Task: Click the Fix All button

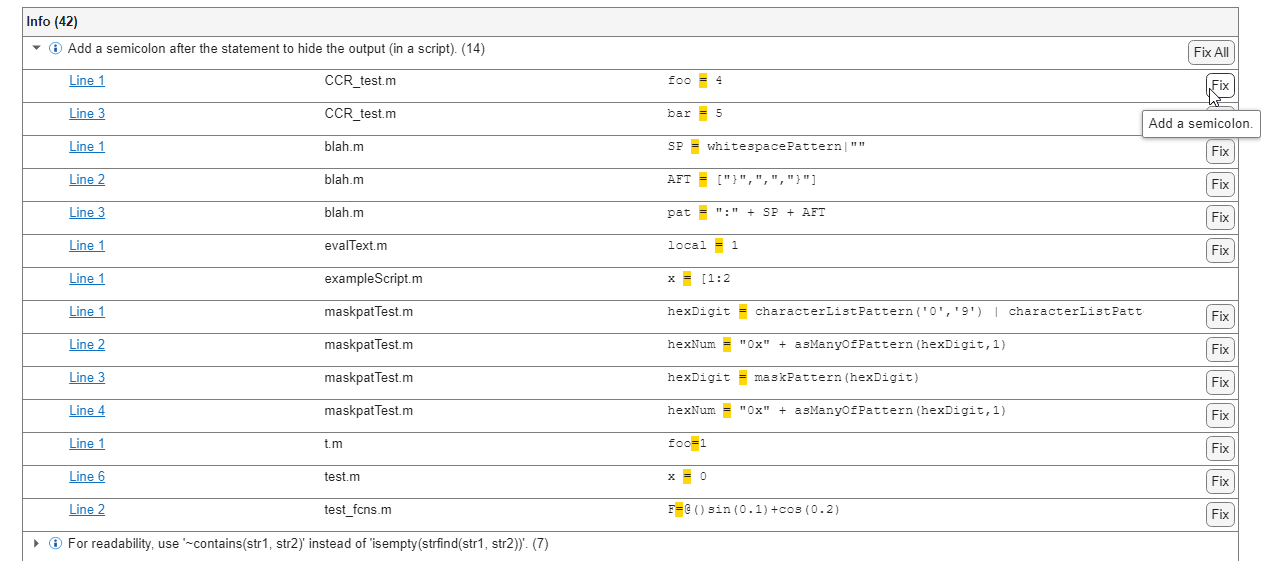Action: (1211, 53)
